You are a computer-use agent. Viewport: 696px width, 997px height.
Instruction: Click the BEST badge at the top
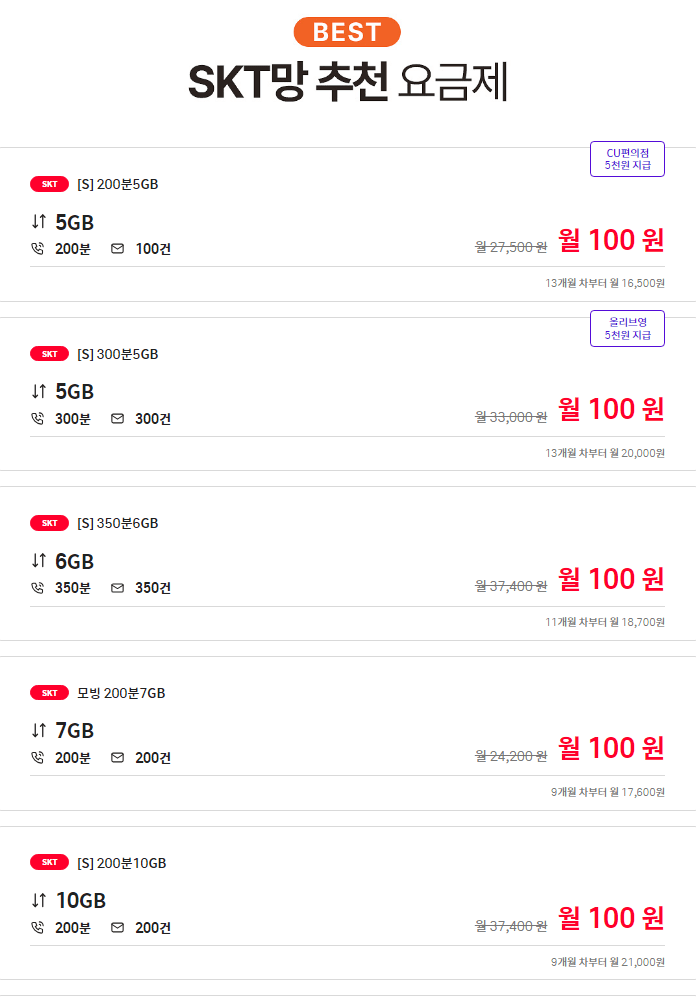(347, 31)
